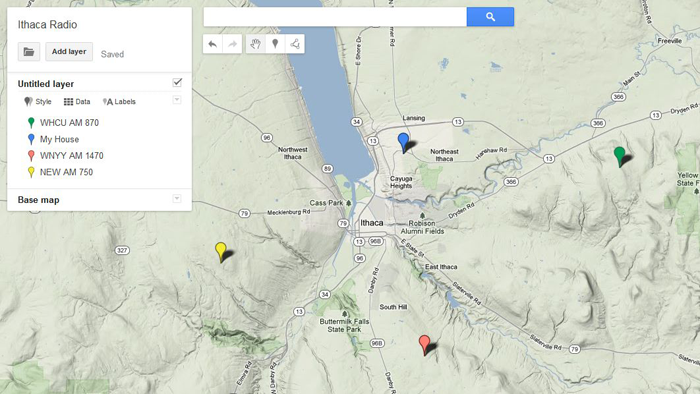700x394 pixels.
Task: Open the Style options for the layer
Action: (38, 102)
